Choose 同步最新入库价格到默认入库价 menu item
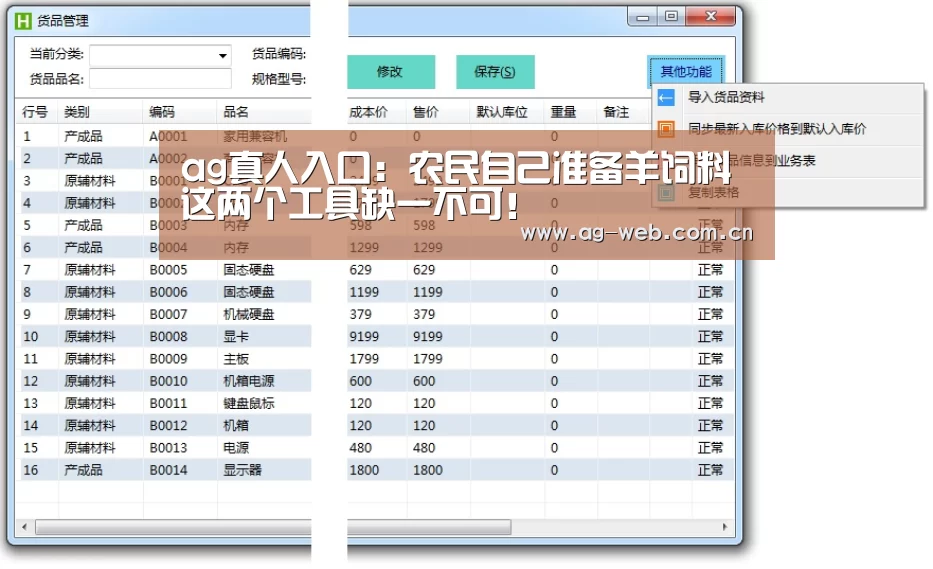Image resolution: width=933 pixels, height=569 pixels. click(x=777, y=129)
